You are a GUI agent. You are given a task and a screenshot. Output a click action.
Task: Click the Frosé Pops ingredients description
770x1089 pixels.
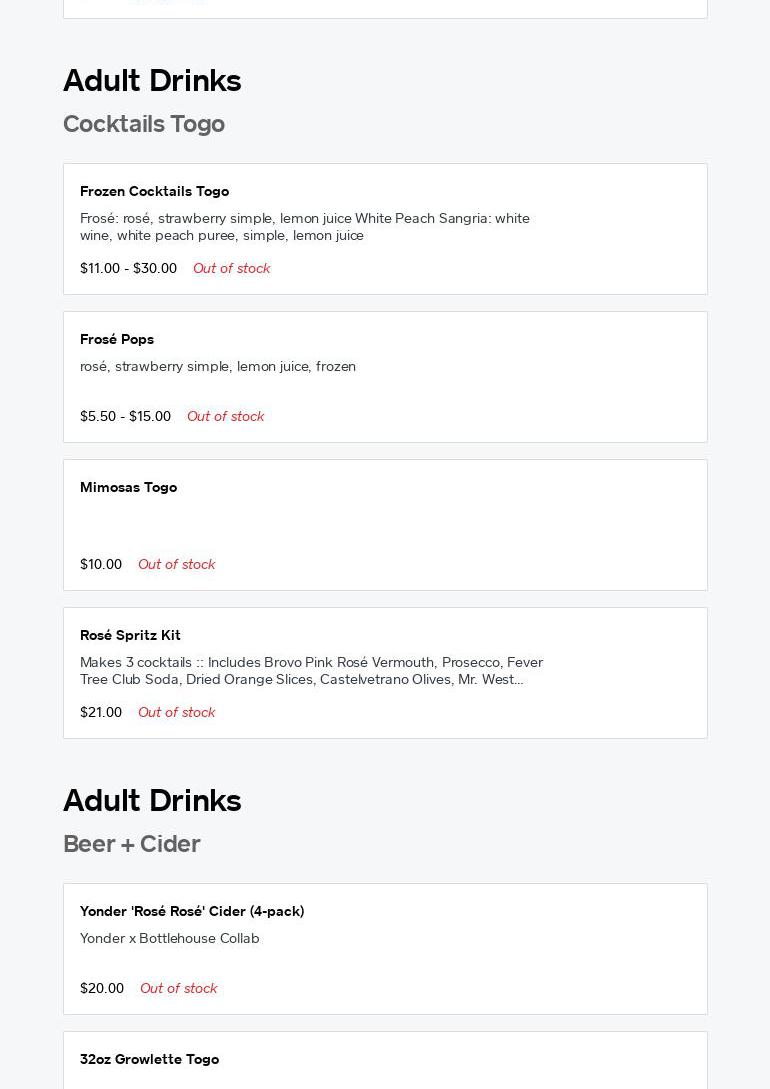(x=218, y=366)
